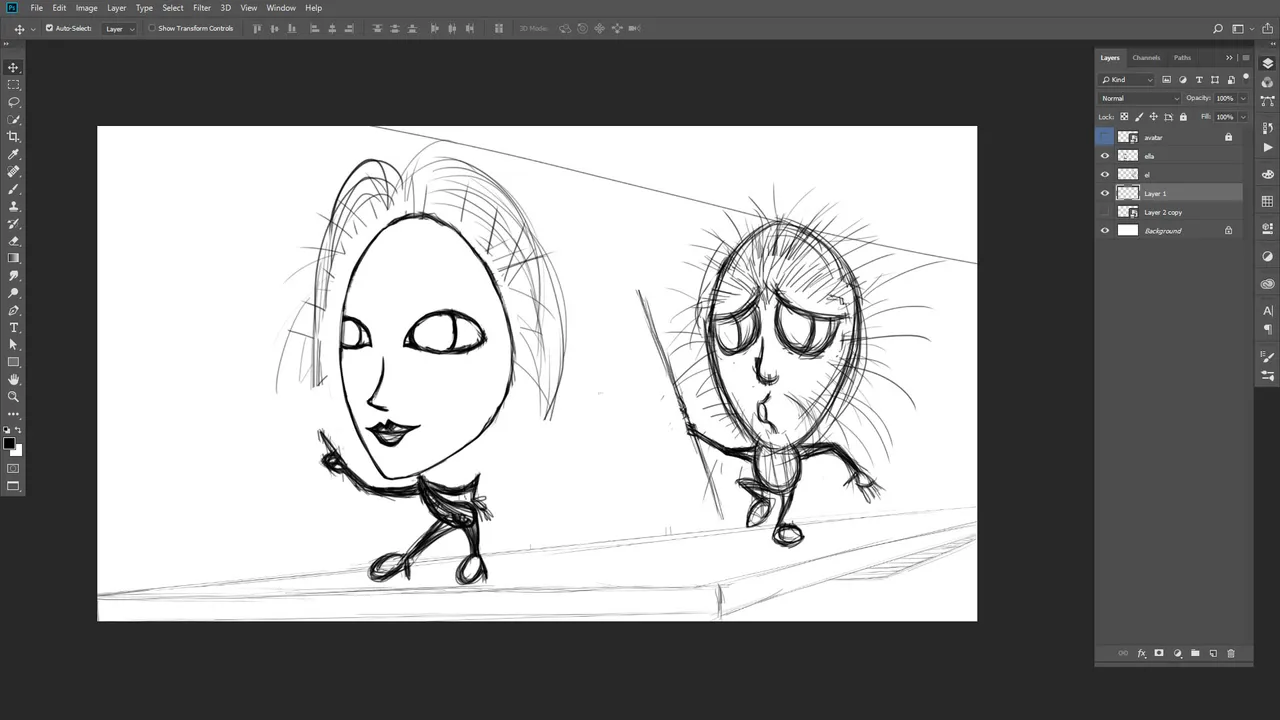This screenshot has width=1280, height=720.
Task: Click the foreground color swatch
Action: tap(9, 444)
